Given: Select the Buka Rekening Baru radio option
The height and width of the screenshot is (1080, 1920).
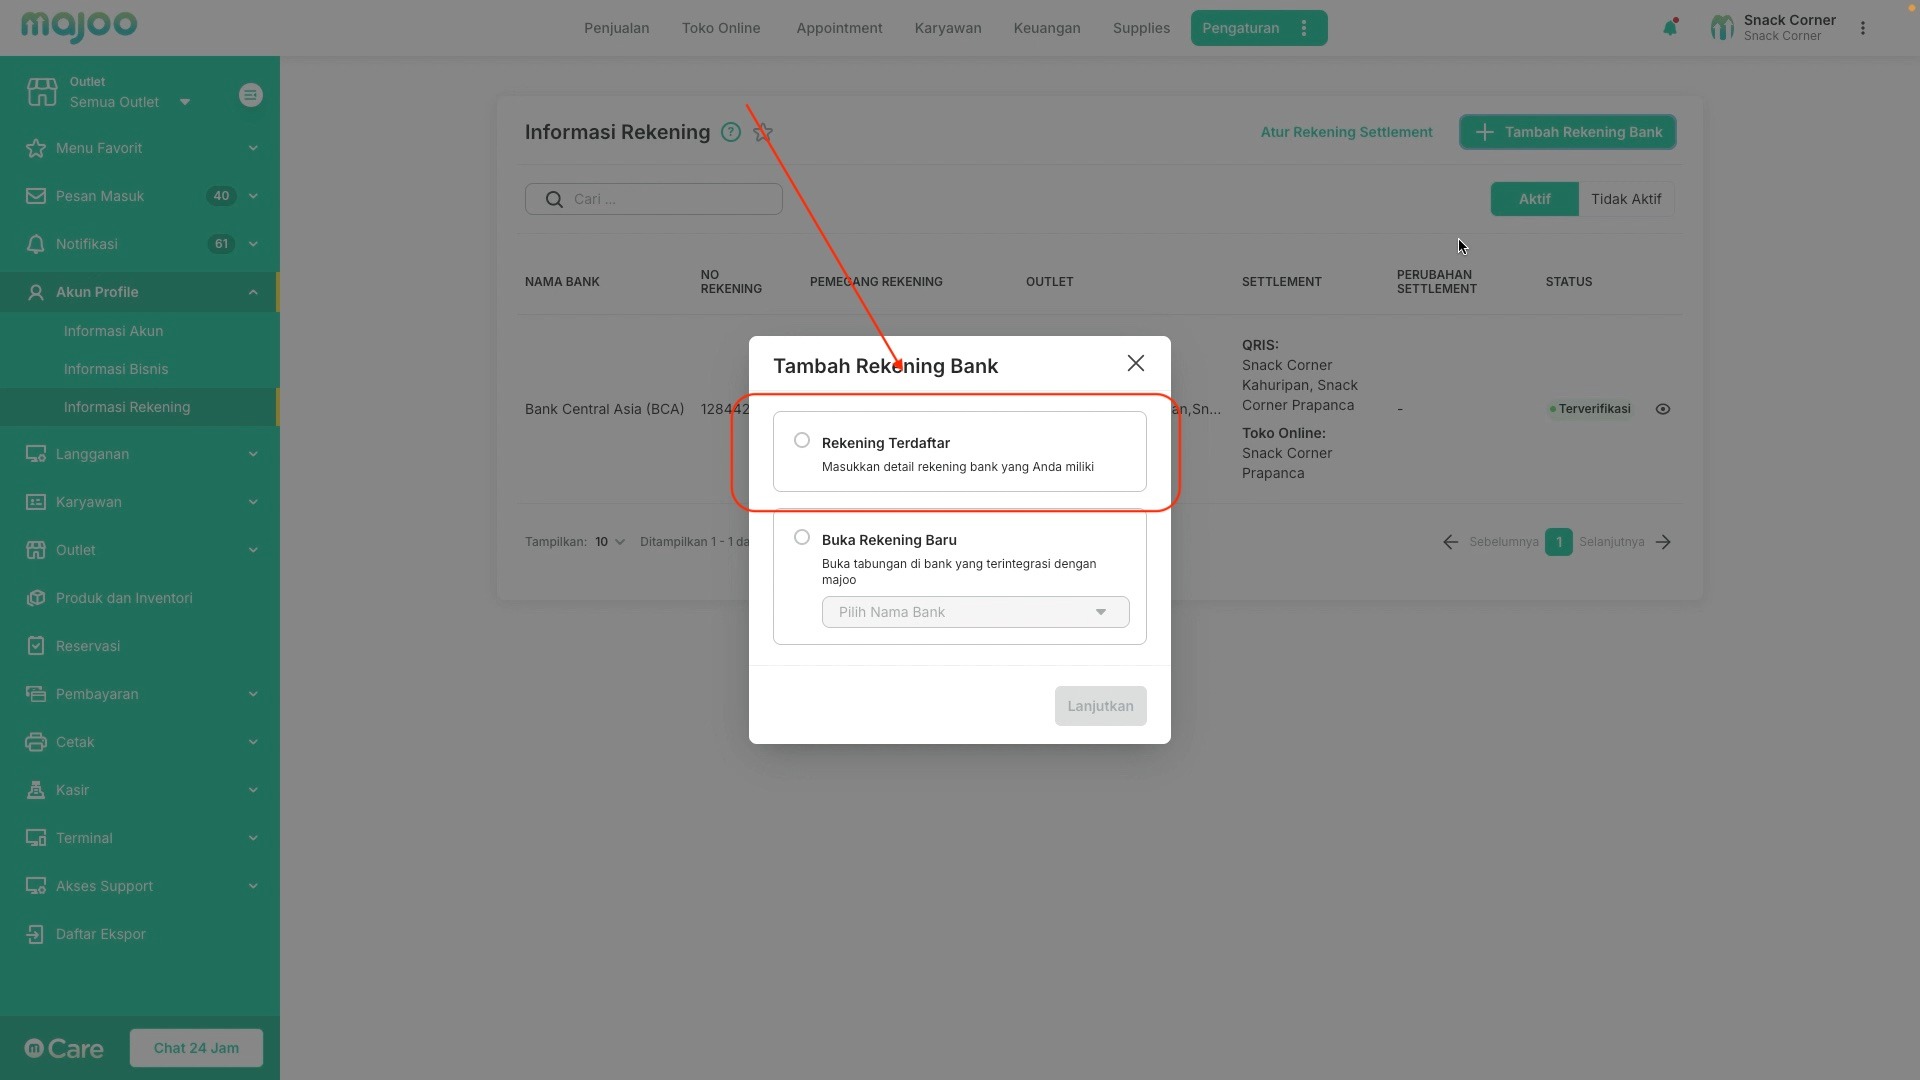Looking at the screenshot, I should pyautogui.click(x=802, y=538).
